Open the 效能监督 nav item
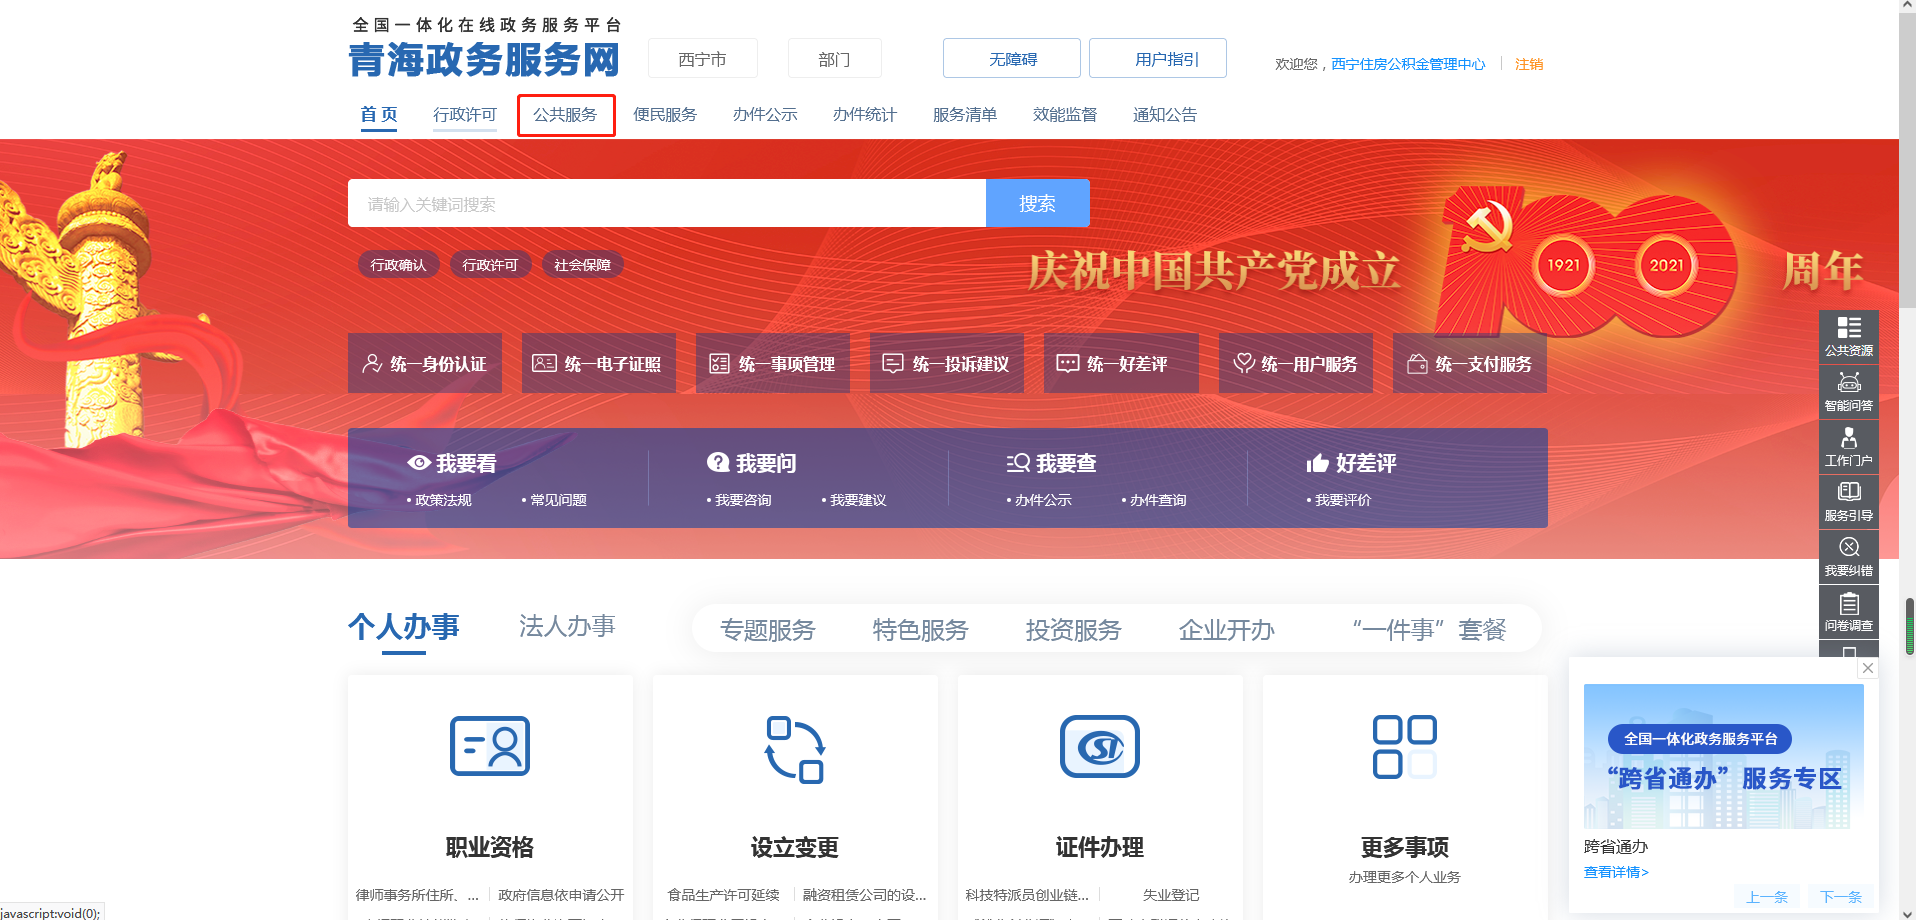The width and height of the screenshot is (1916, 920). (x=1065, y=114)
